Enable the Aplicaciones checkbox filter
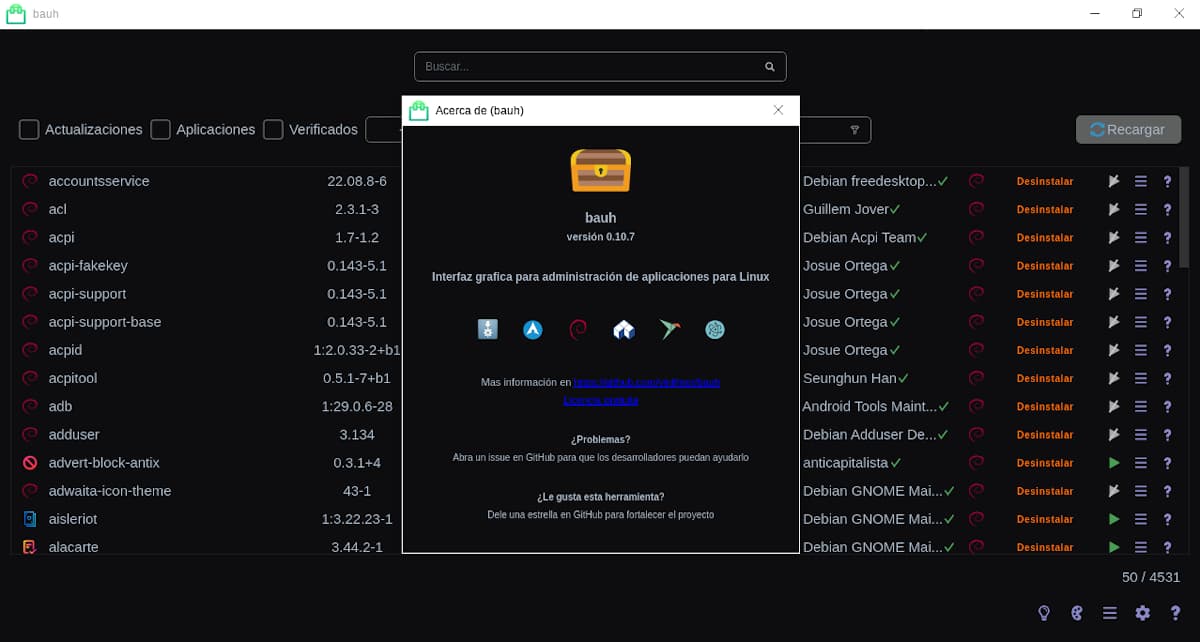 160,129
